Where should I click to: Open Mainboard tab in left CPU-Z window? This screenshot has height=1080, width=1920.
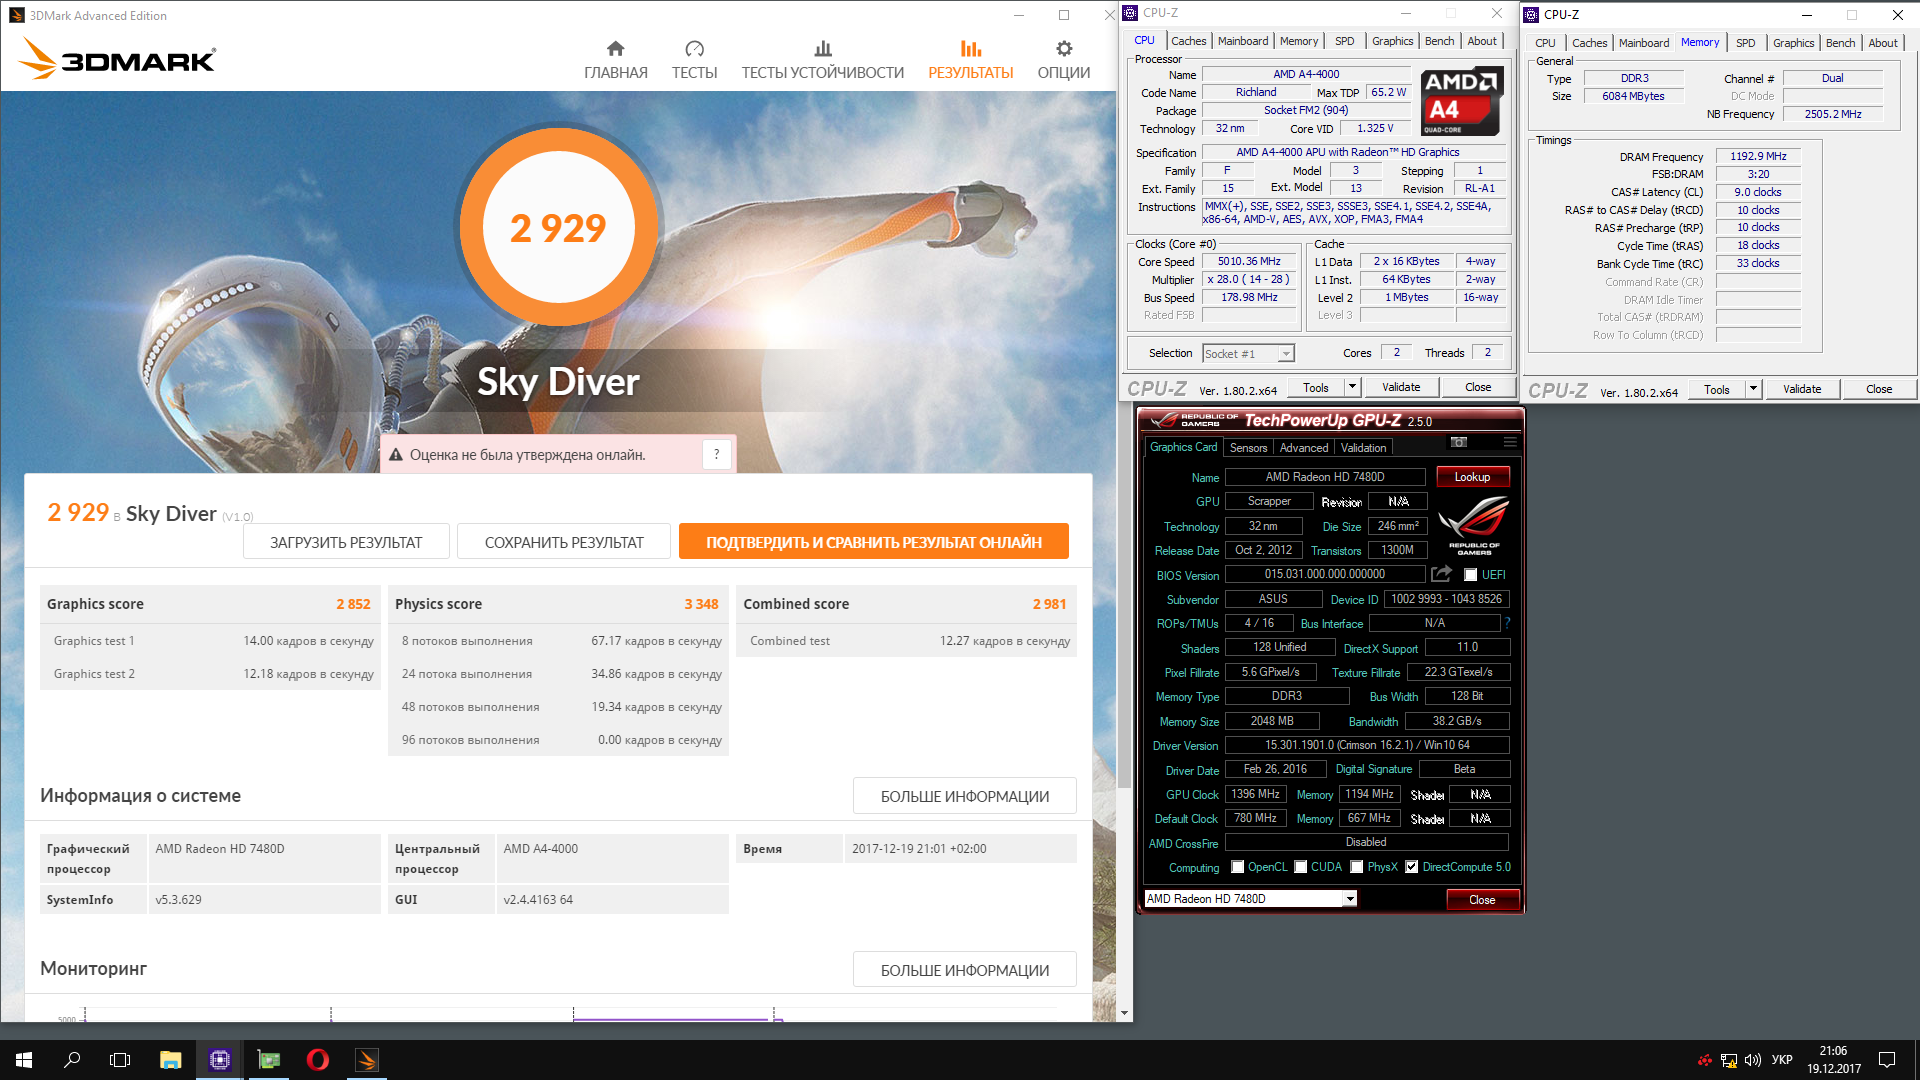(x=1243, y=41)
